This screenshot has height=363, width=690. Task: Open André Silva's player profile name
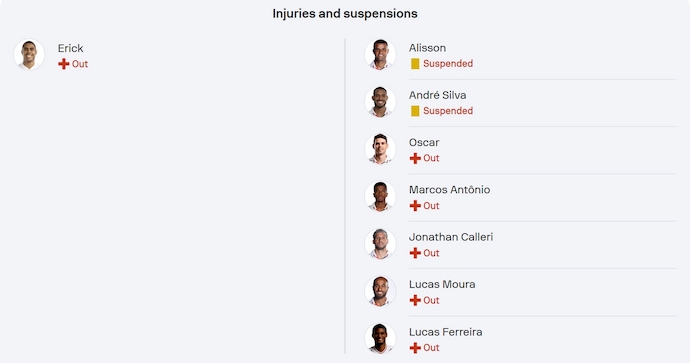tap(437, 95)
